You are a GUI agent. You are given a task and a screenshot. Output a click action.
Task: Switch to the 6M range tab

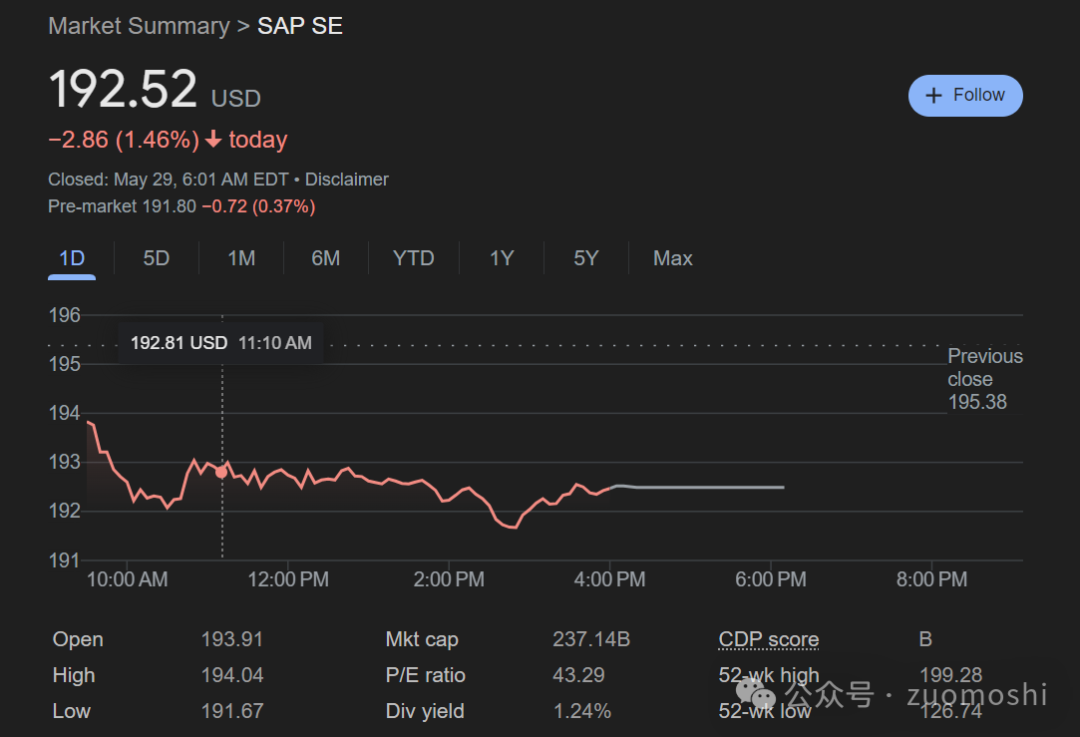(x=325, y=258)
